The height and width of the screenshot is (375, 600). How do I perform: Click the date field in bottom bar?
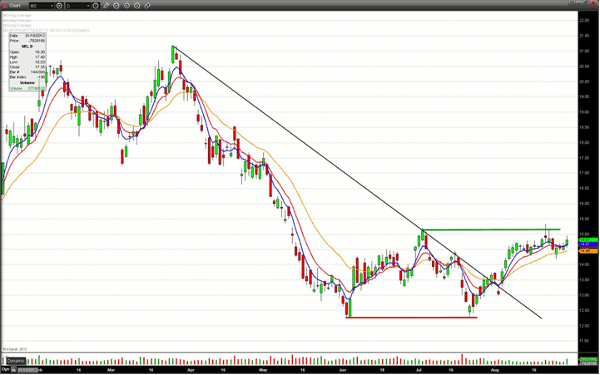click(28, 370)
